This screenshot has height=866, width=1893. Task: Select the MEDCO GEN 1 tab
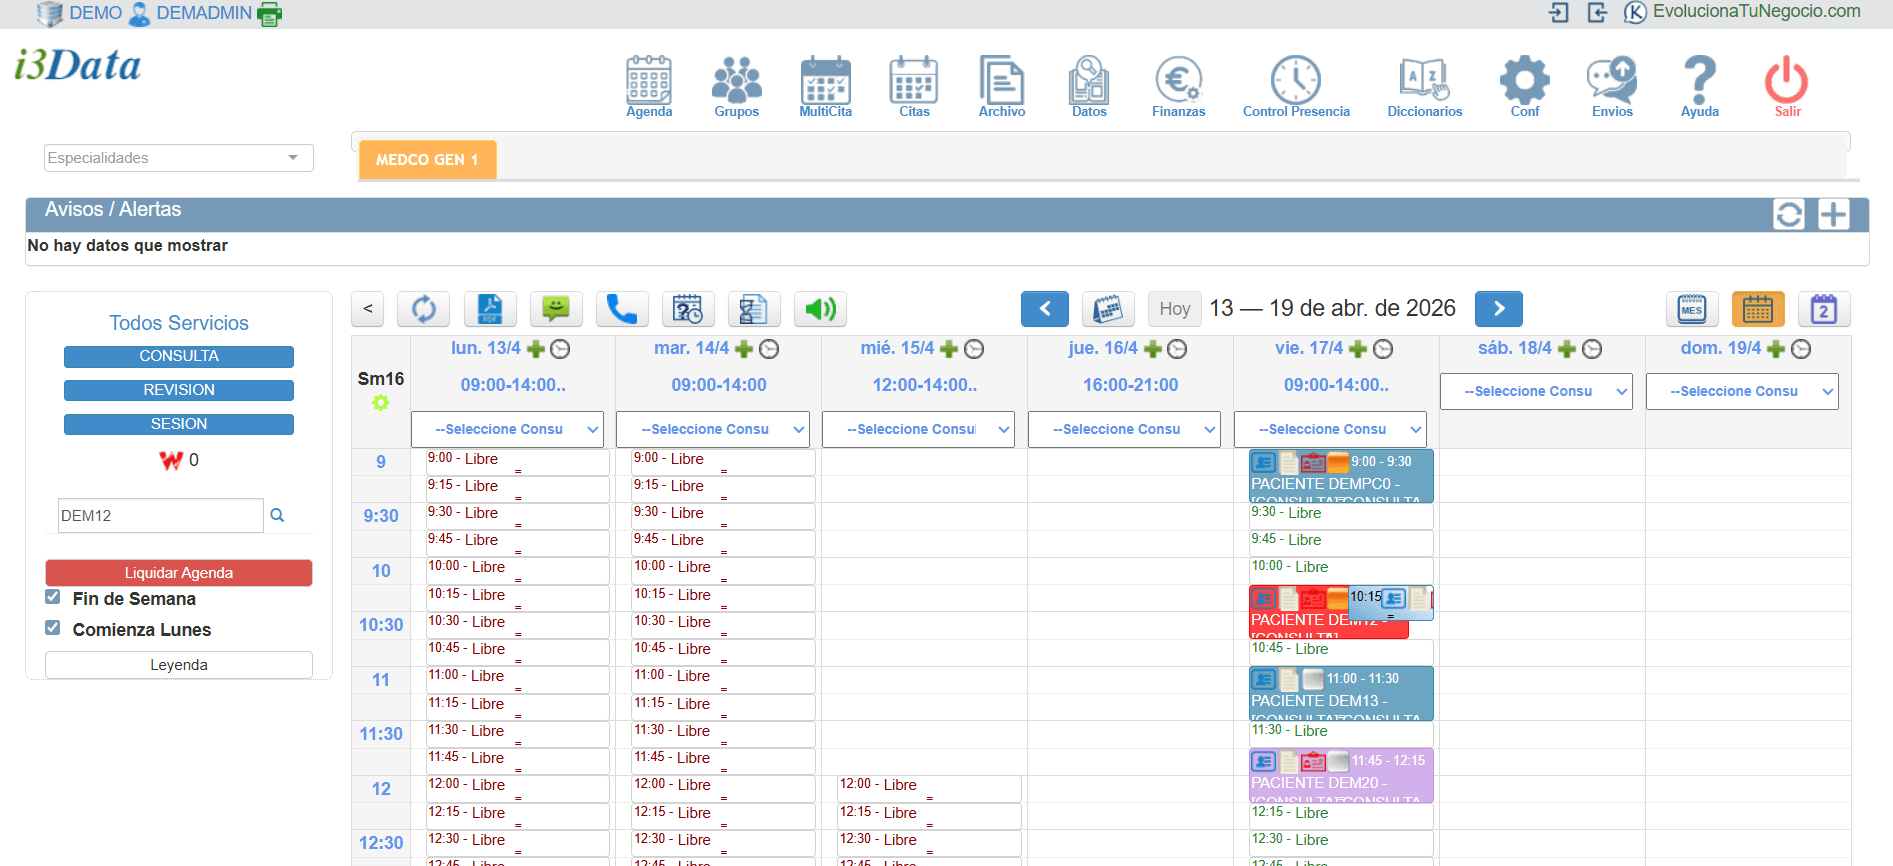(x=427, y=160)
